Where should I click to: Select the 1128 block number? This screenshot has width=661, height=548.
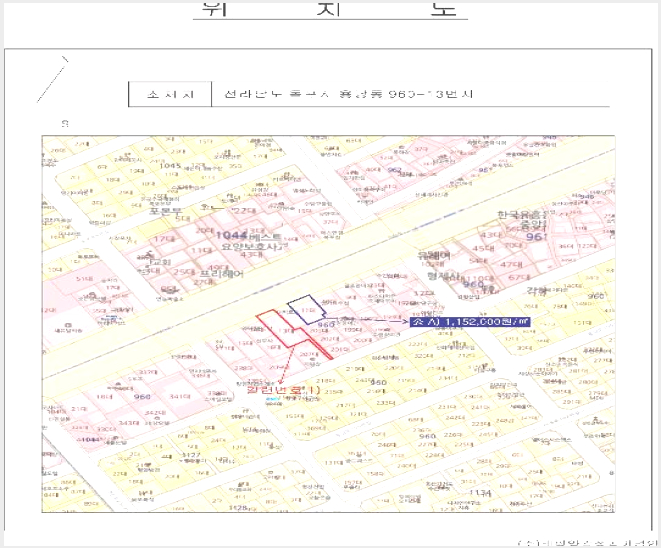[x=238, y=508]
